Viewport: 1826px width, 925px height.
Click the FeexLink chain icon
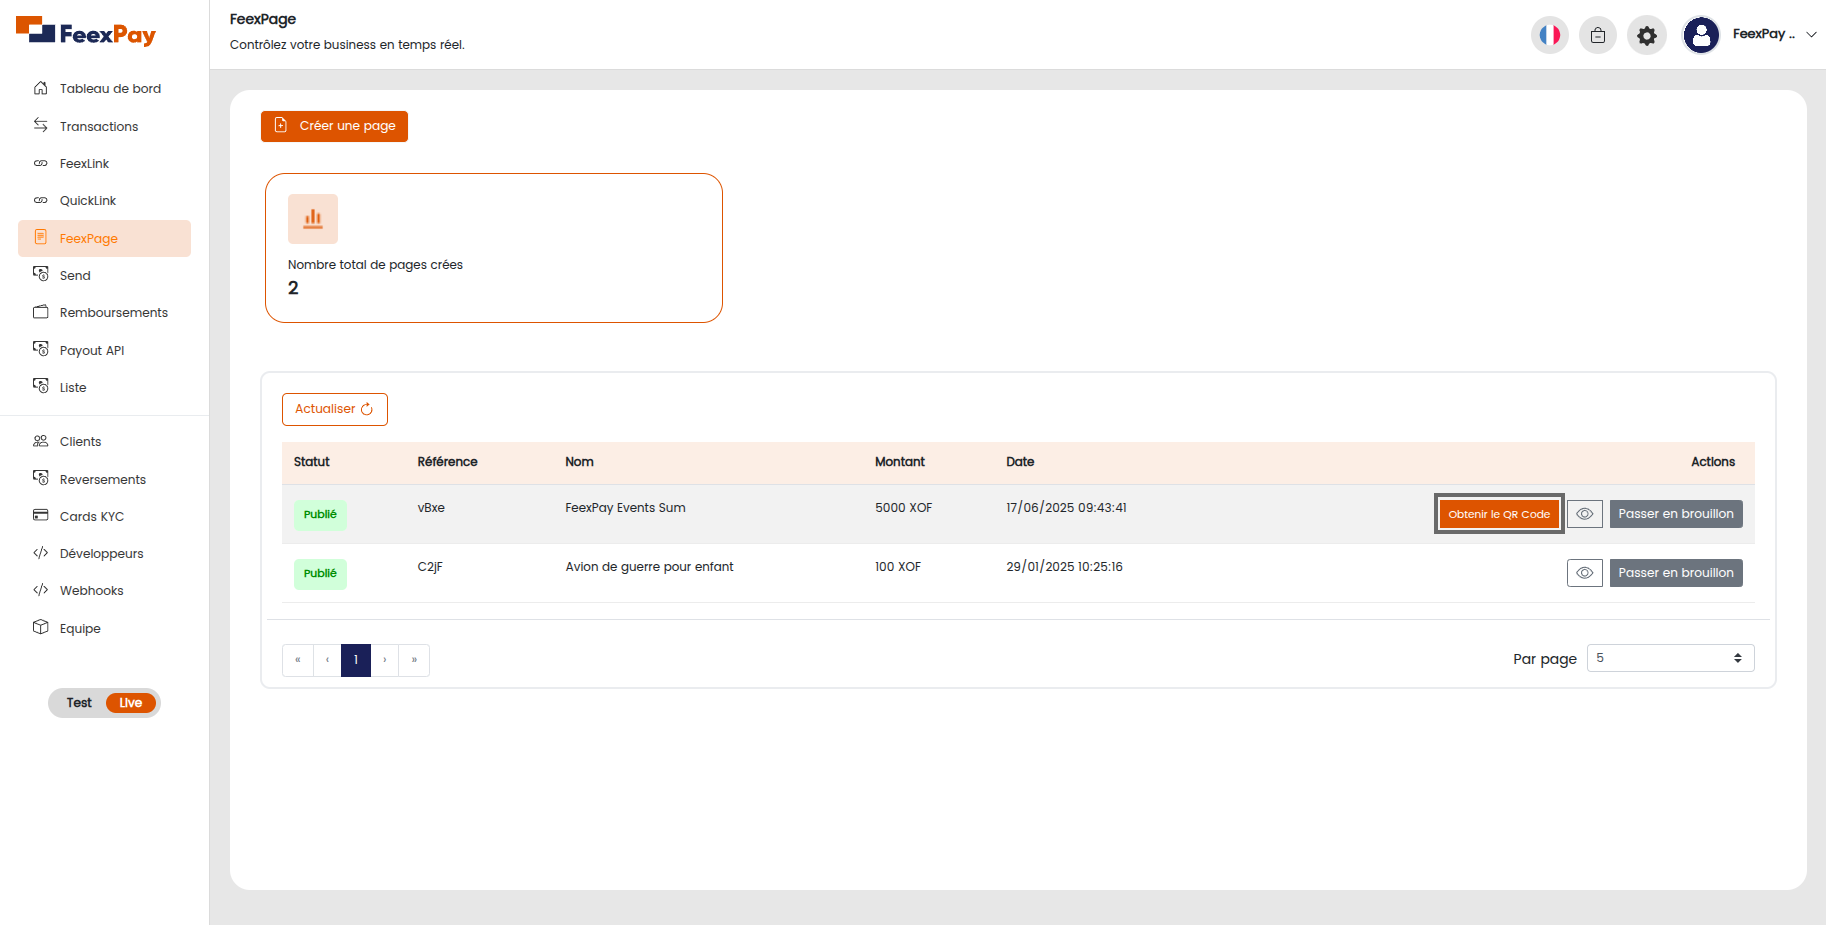click(41, 163)
